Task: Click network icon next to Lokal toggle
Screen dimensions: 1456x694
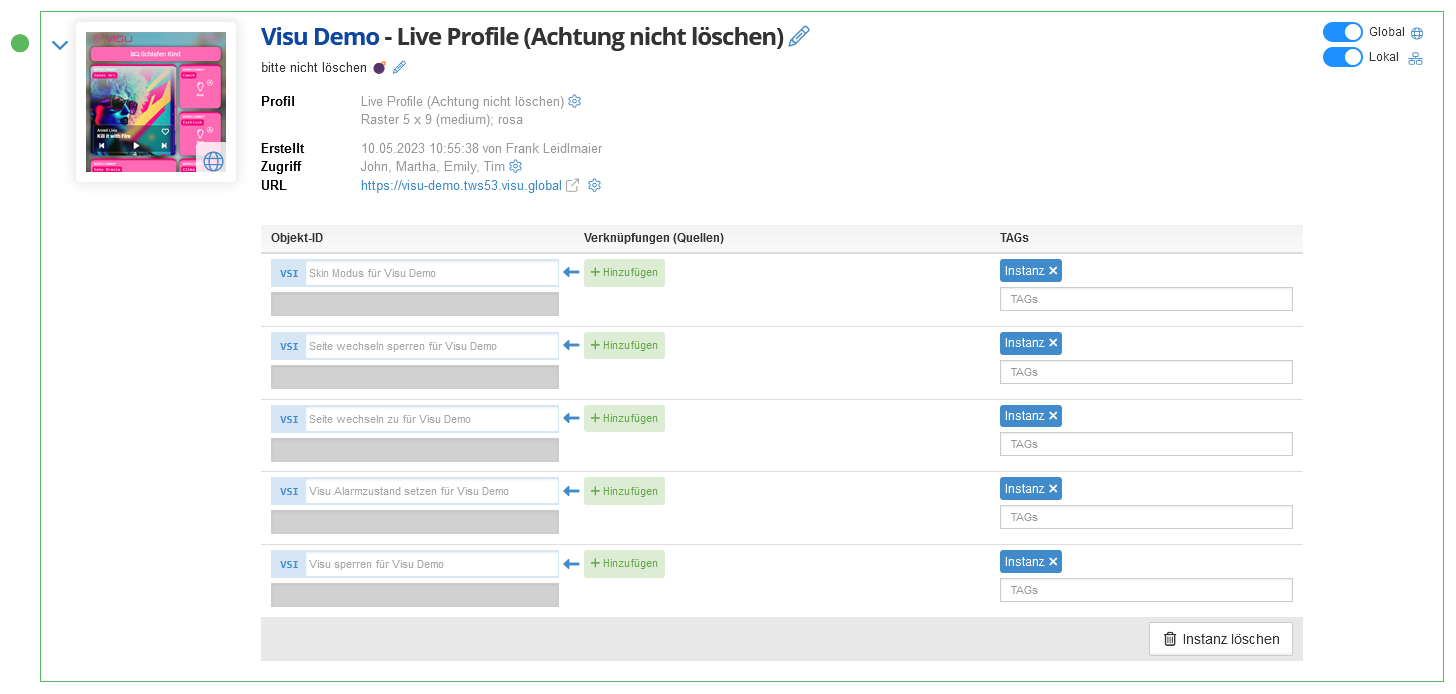Action: 1415,58
